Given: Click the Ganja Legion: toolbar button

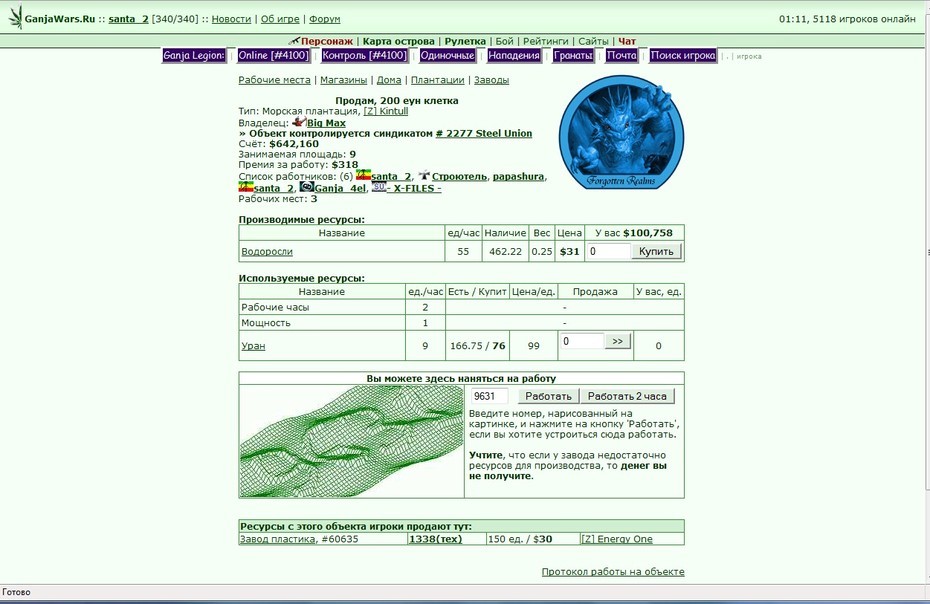Looking at the screenshot, I should click(x=194, y=56).
